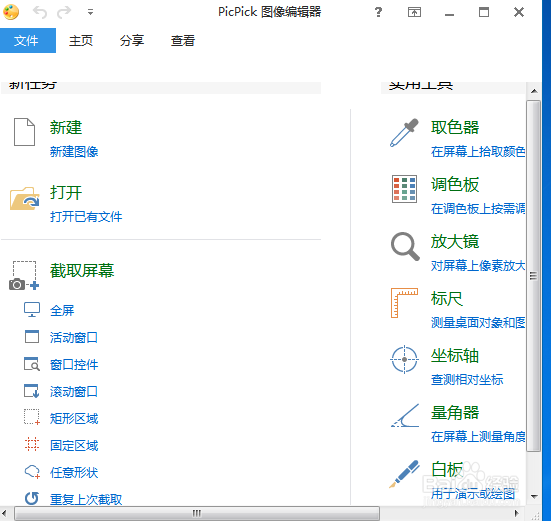Click the window icon for 活动窗口

(32, 337)
